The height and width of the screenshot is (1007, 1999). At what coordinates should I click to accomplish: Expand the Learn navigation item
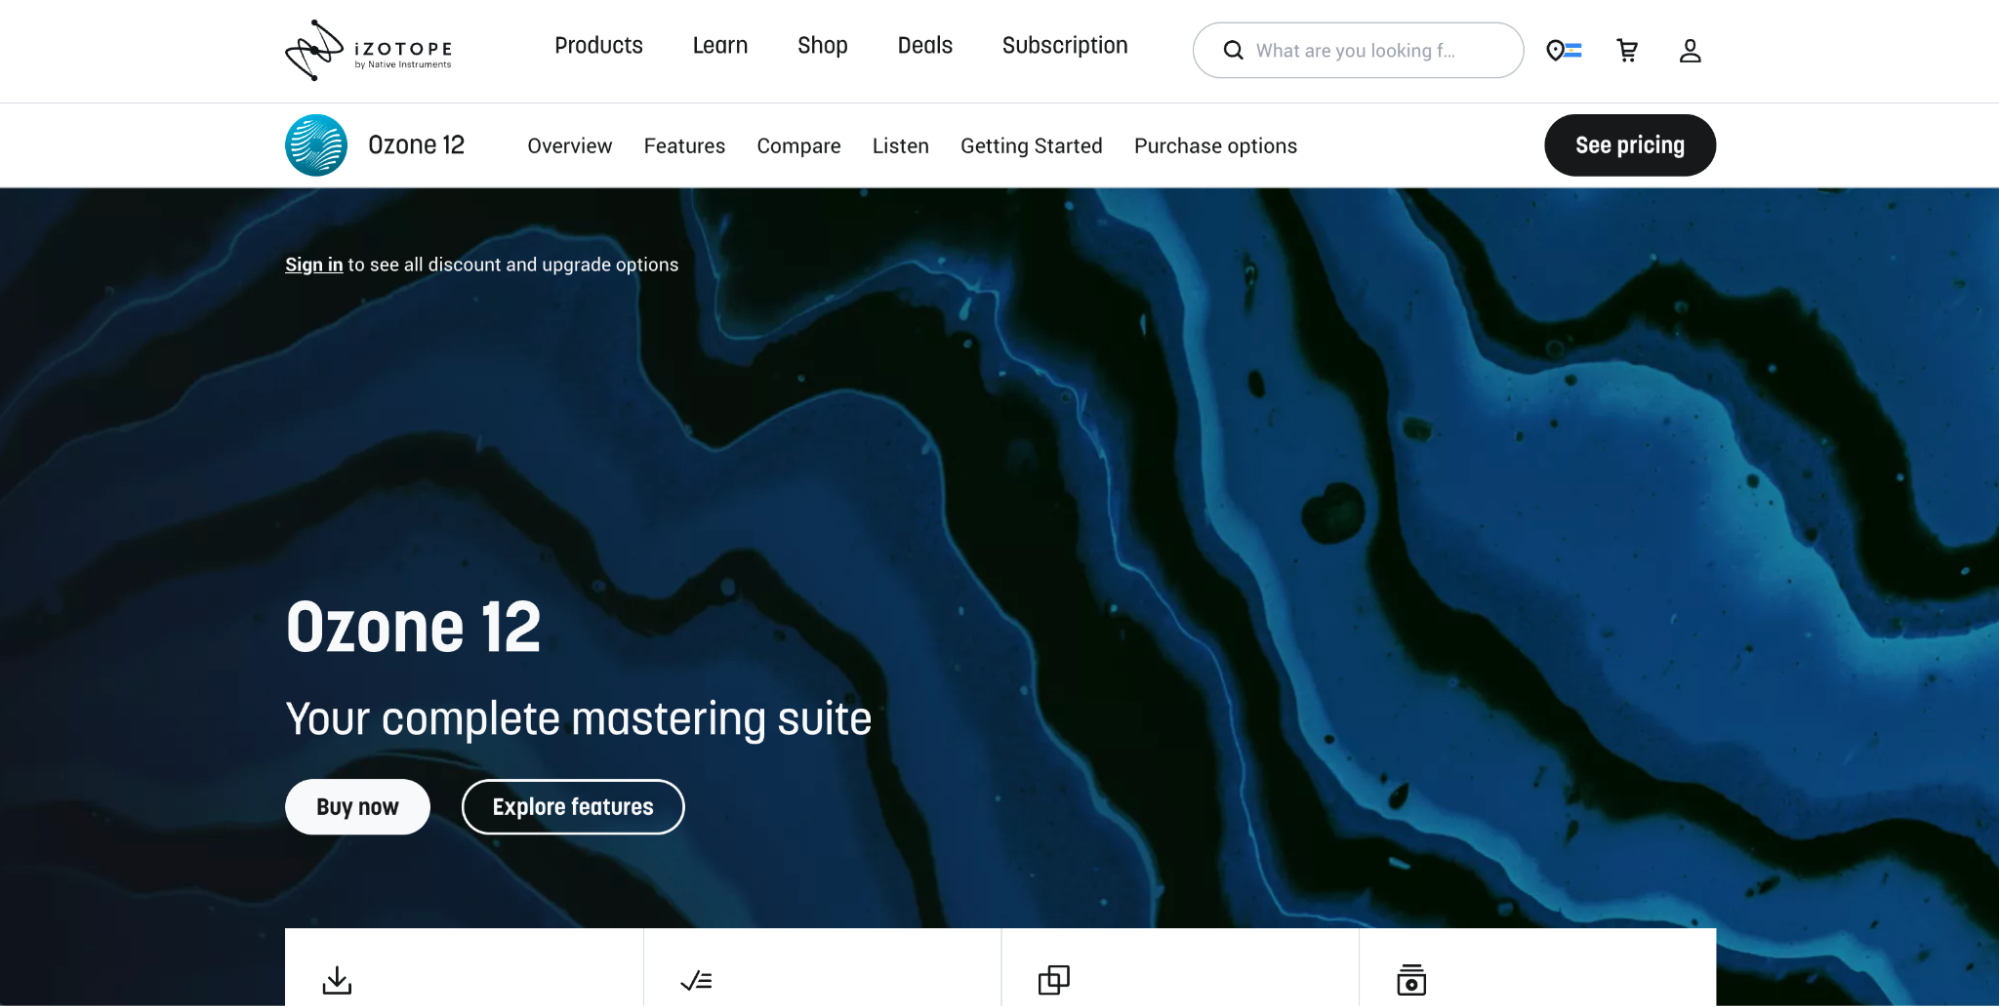(x=719, y=45)
